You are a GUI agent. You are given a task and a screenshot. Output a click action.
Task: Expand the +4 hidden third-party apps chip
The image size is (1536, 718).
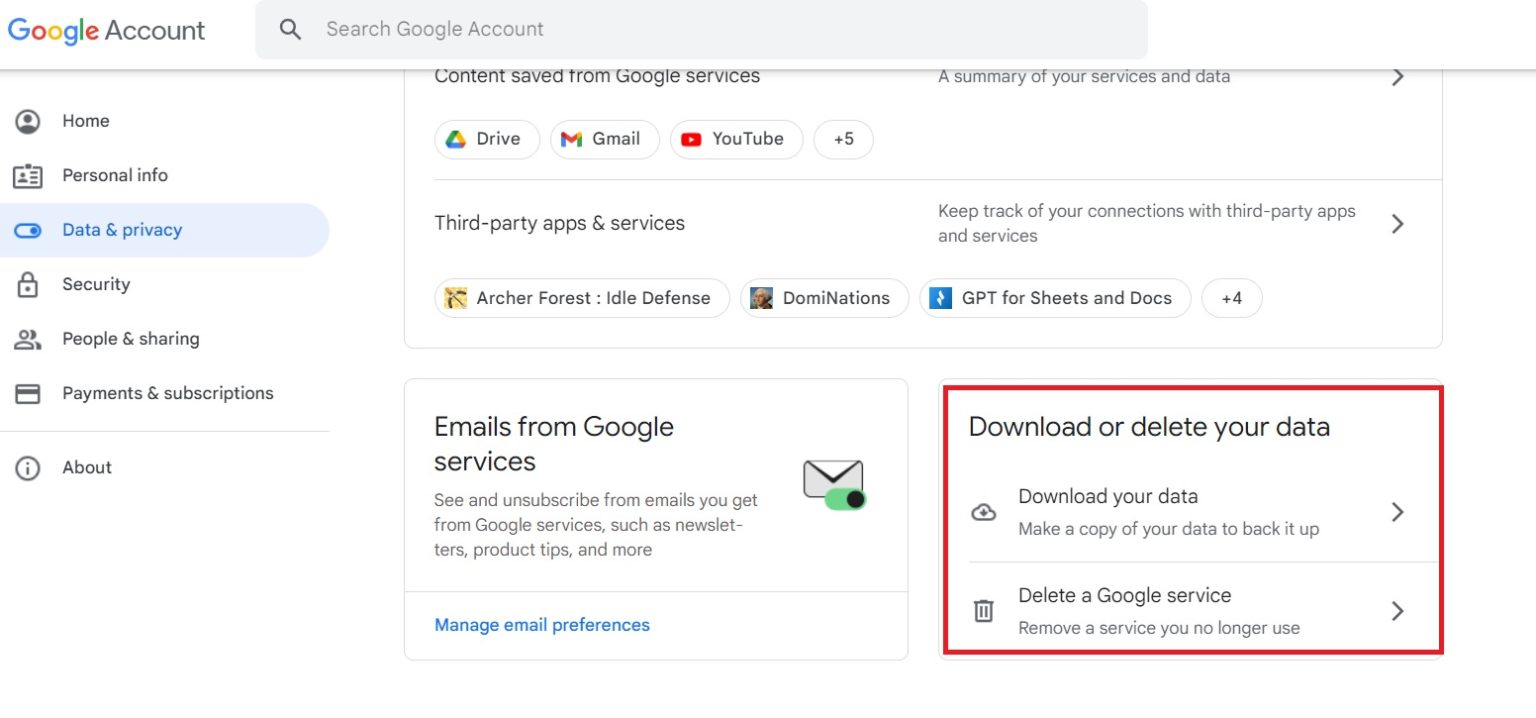pos(1232,297)
